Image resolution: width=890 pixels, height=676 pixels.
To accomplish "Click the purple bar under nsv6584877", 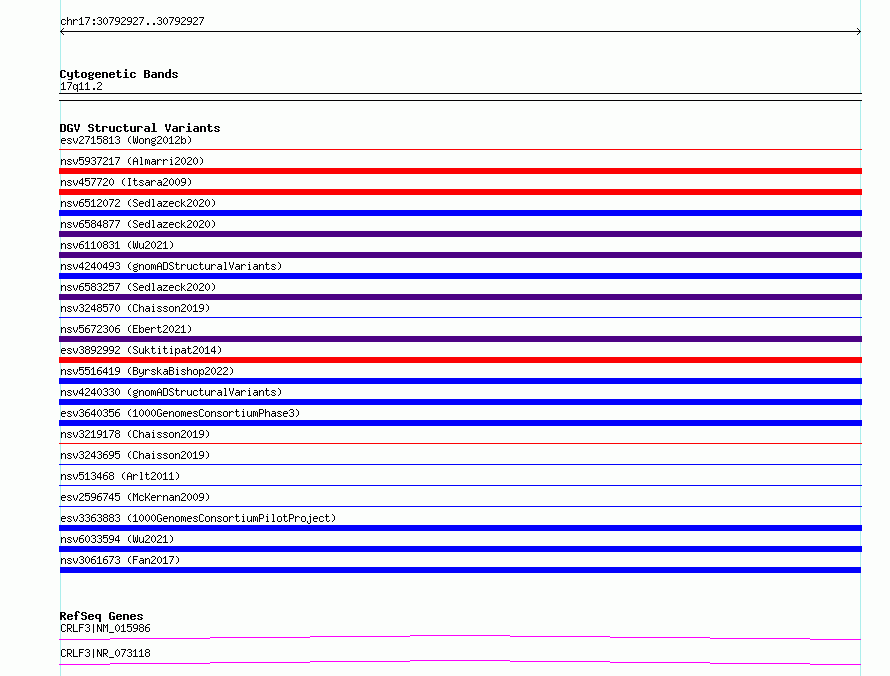I will [x=460, y=234].
